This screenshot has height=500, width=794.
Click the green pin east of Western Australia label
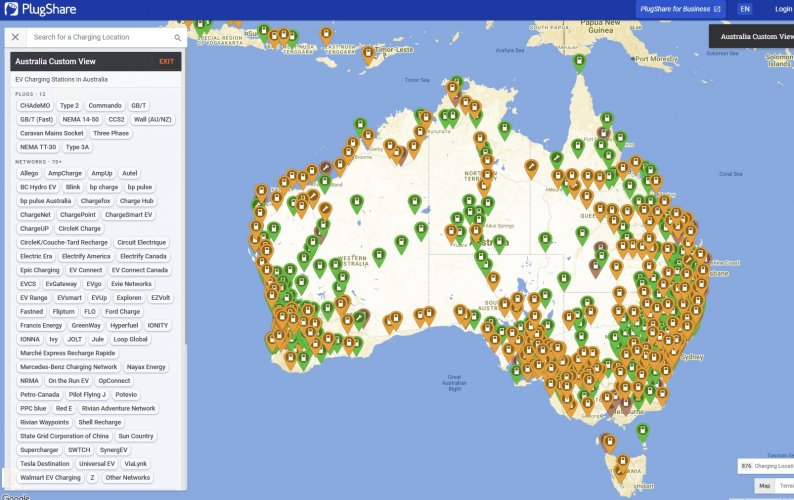[378, 256]
